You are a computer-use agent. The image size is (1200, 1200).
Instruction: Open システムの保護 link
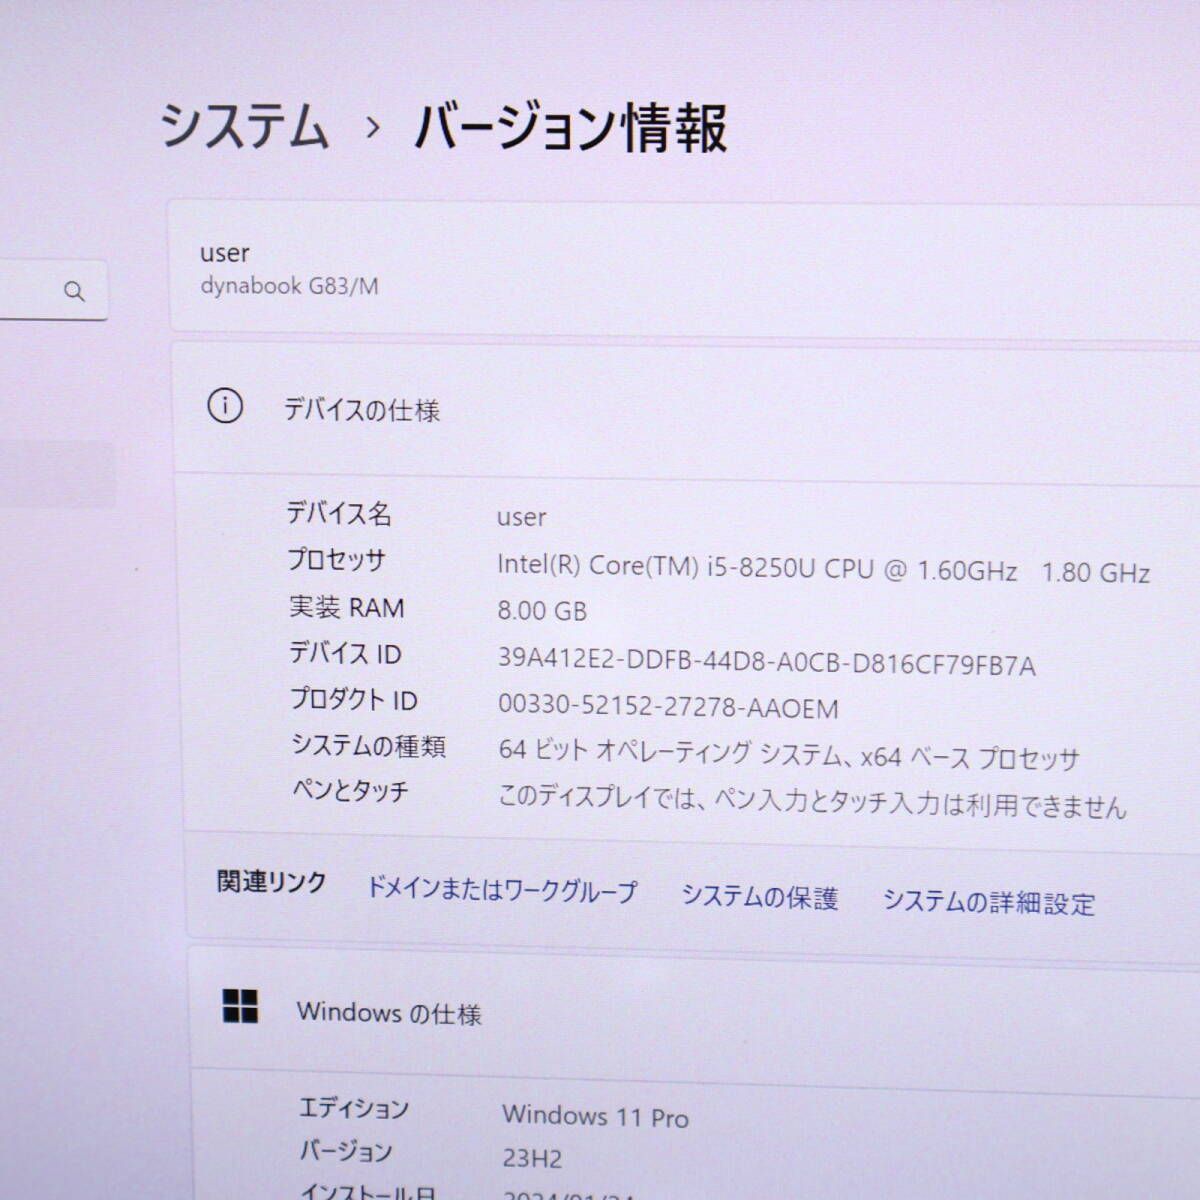point(759,897)
